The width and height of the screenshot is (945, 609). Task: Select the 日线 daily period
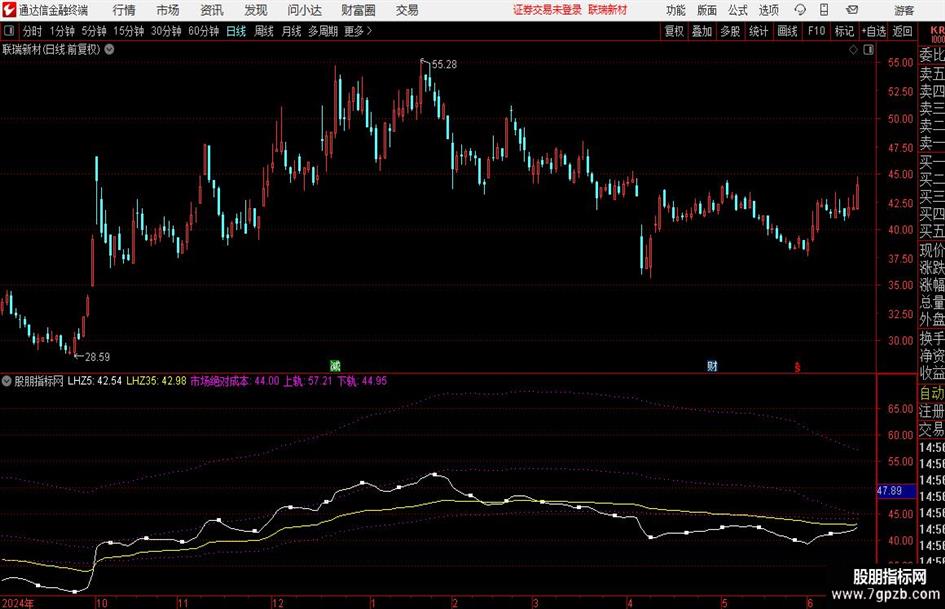click(x=236, y=31)
